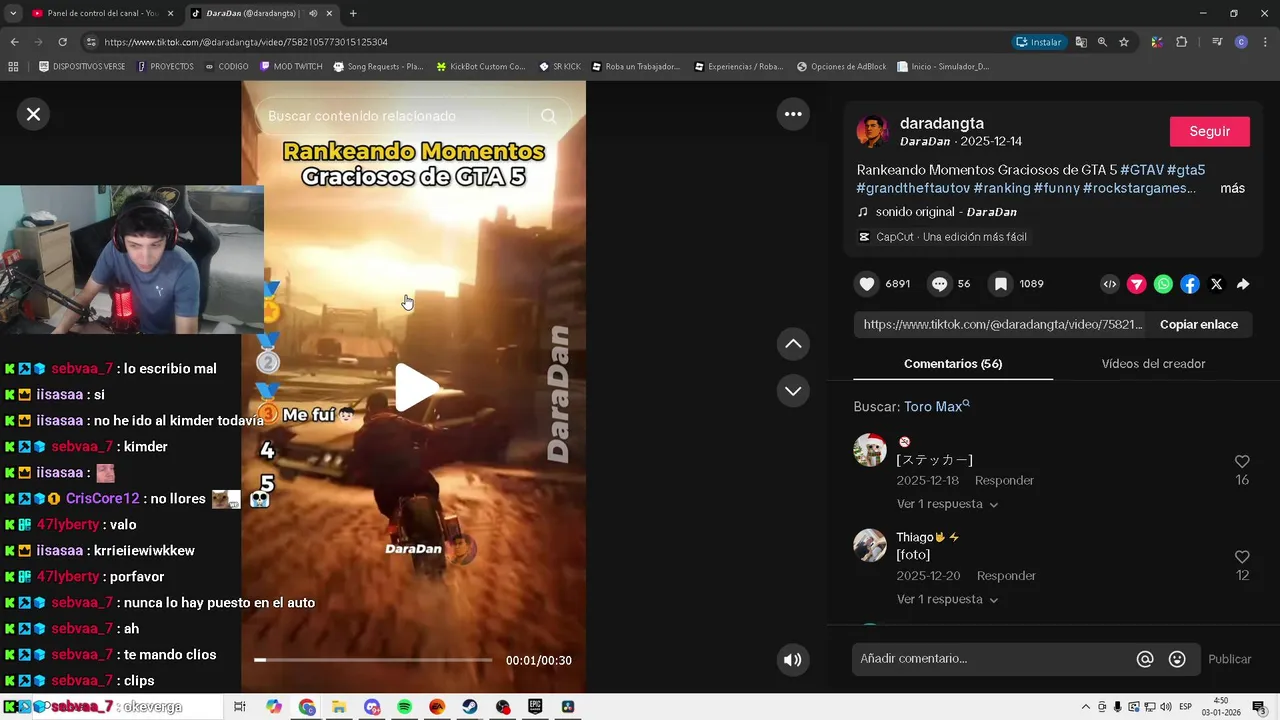
Task: Reply to Thiago's 2025-12-20 comment
Action: [x=1006, y=576]
